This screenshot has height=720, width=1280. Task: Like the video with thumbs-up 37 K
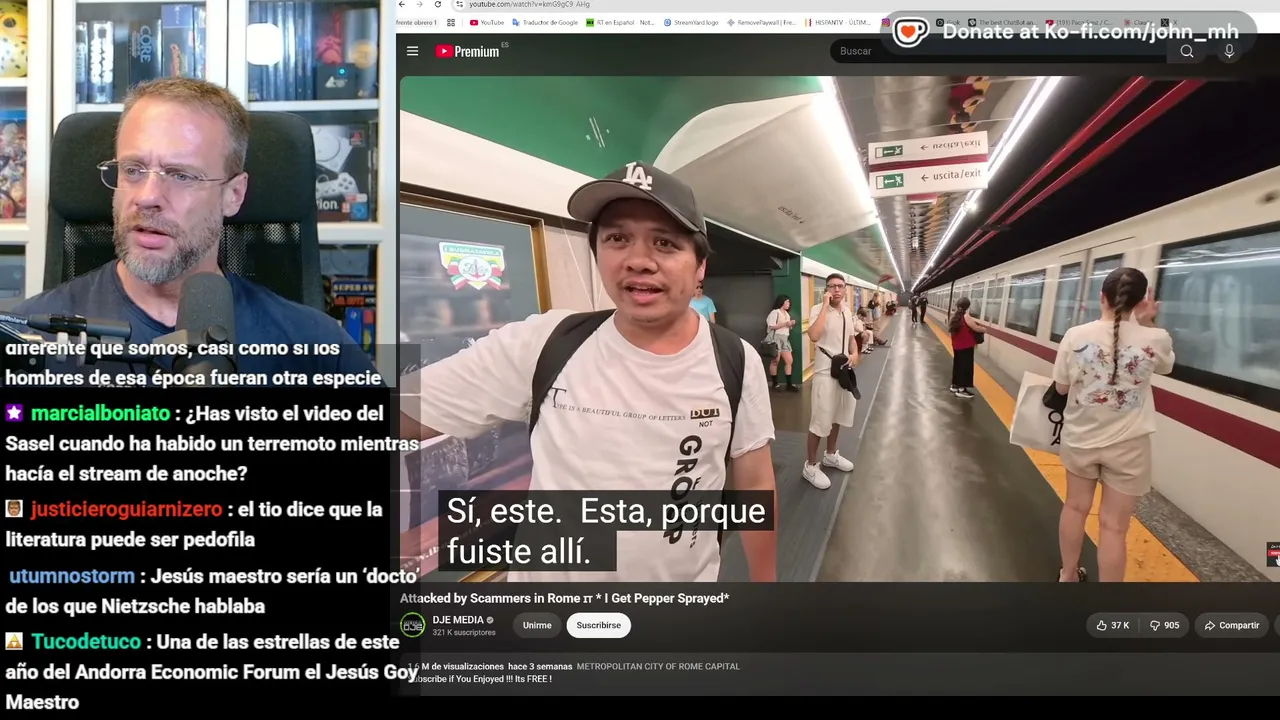tap(1112, 625)
